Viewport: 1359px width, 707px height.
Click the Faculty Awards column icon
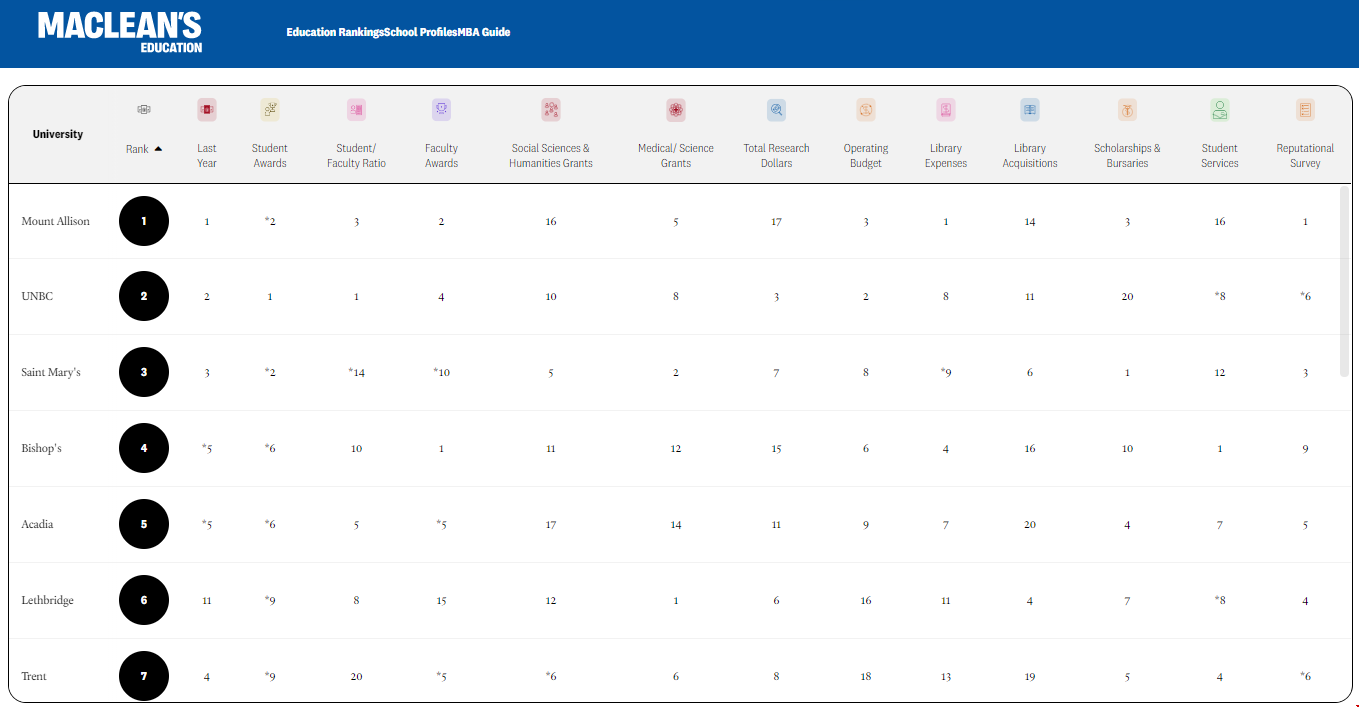click(x=441, y=110)
